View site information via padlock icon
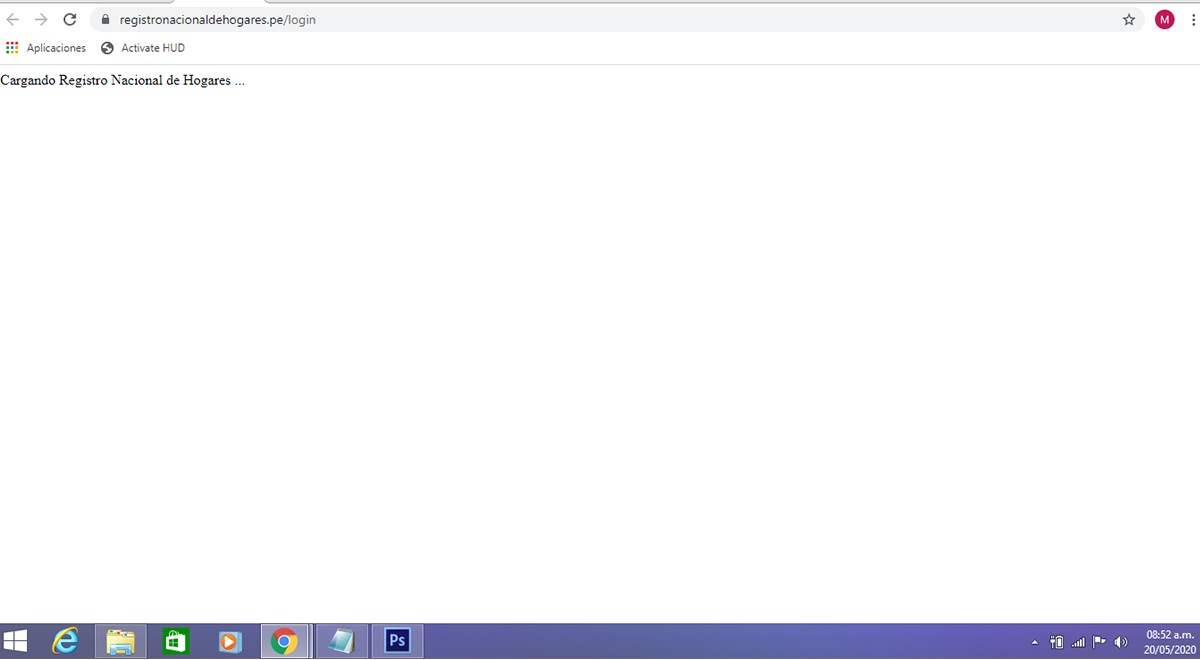Viewport: 1200px width, 660px height. 105,19
